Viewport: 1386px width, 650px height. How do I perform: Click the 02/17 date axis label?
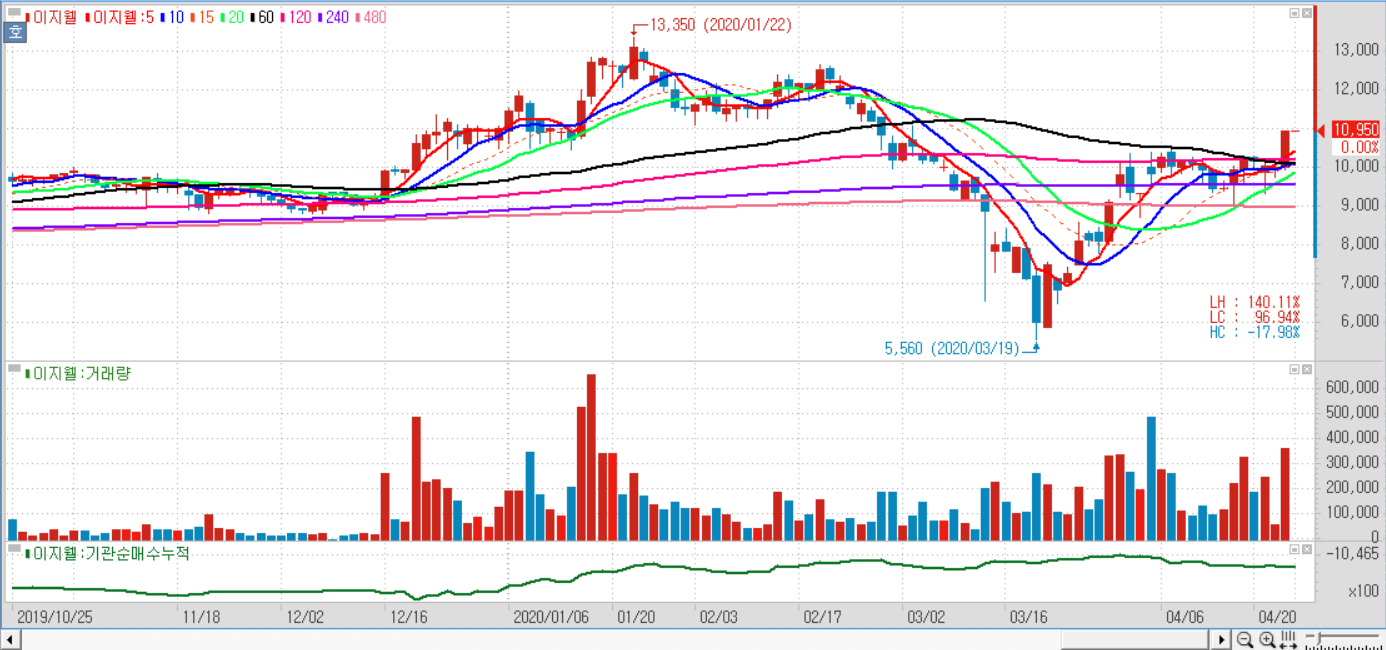tap(822, 616)
